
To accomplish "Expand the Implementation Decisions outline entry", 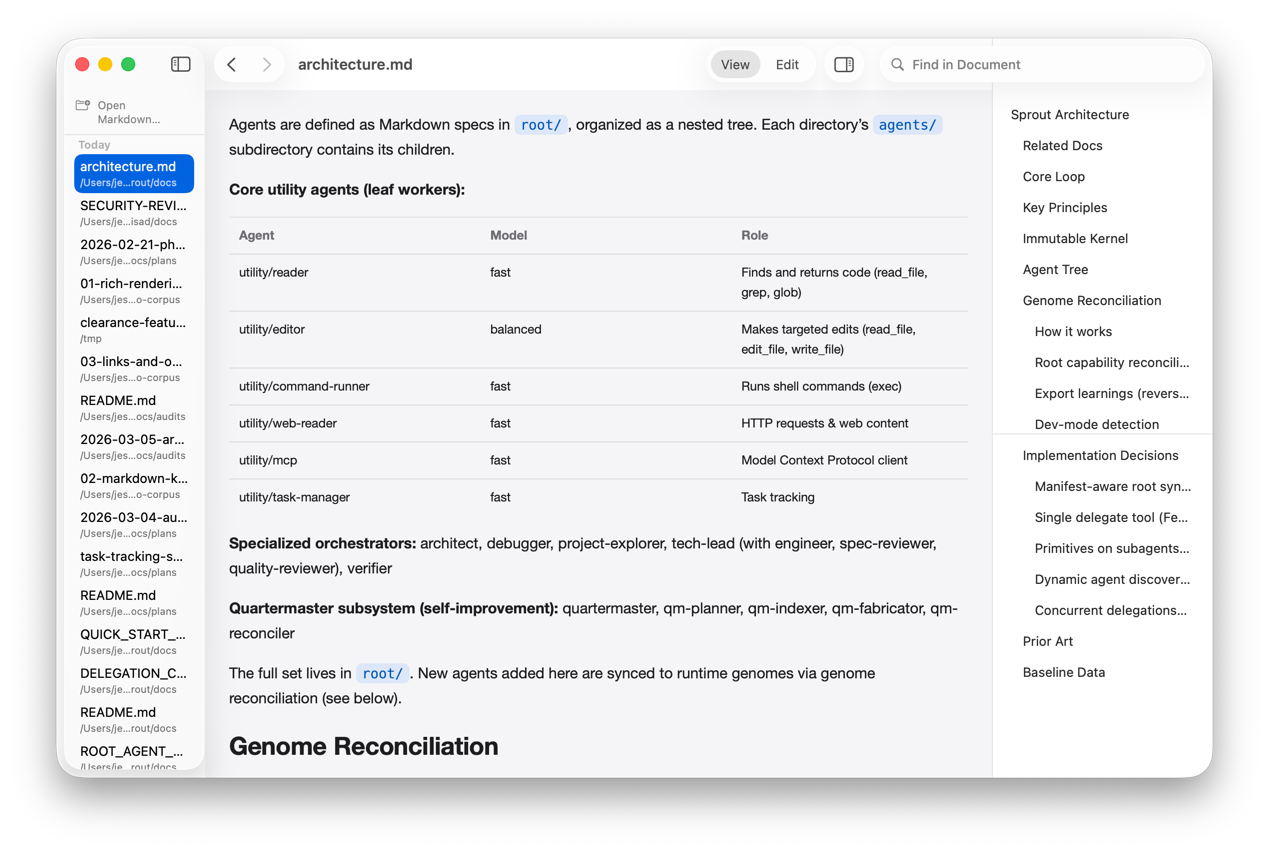I will [1100, 455].
